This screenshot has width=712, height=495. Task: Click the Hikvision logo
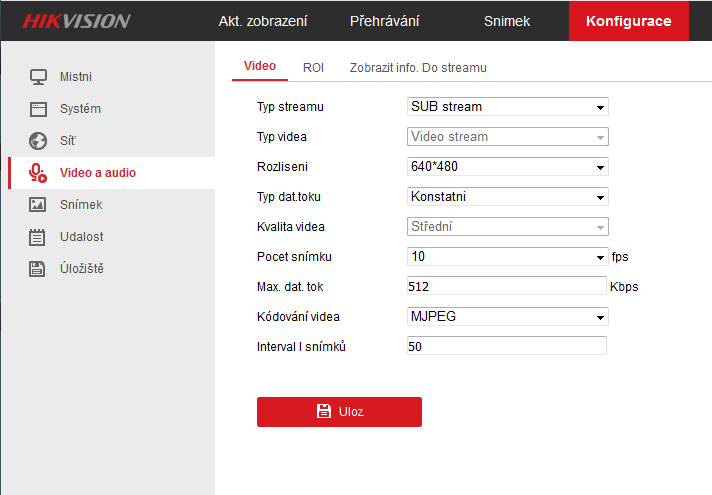click(77, 21)
